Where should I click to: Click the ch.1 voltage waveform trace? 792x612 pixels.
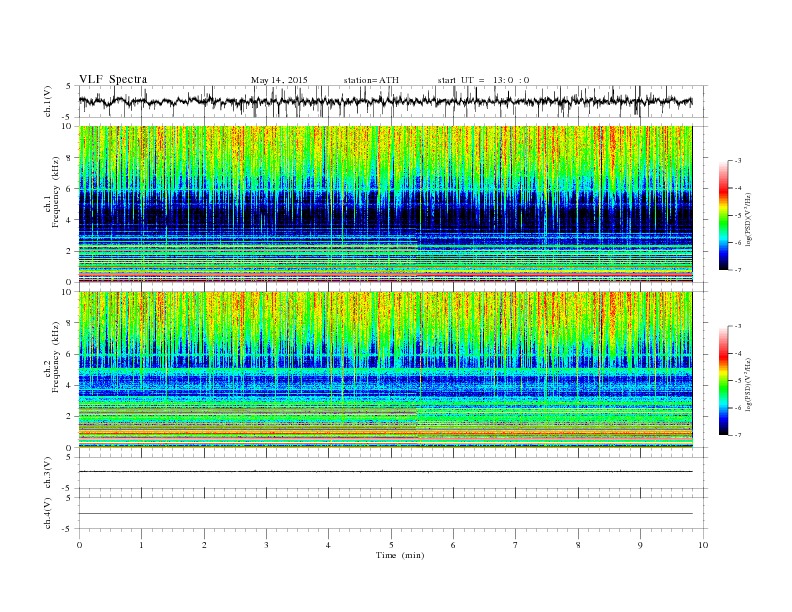click(x=385, y=101)
